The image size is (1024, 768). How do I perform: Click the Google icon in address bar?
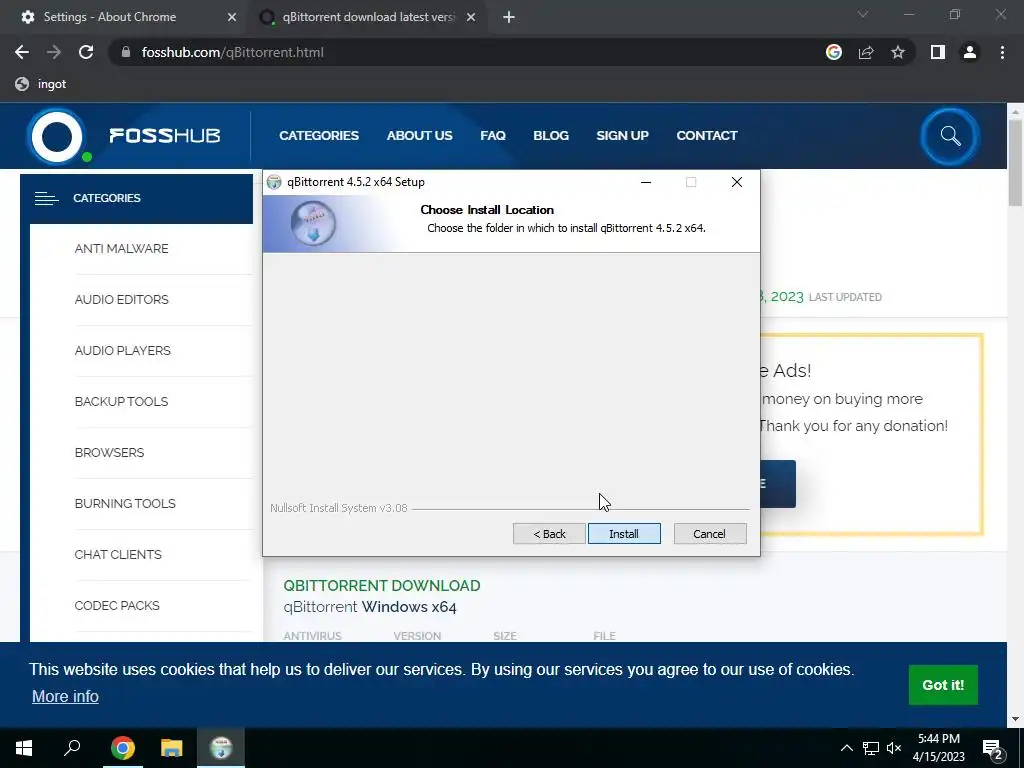click(833, 52)
